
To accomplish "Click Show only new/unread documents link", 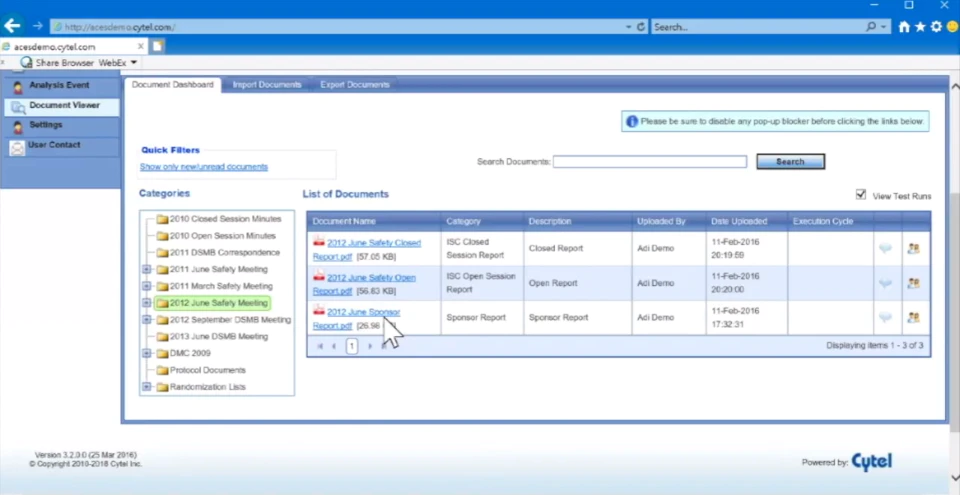I will tap(204, 167).
